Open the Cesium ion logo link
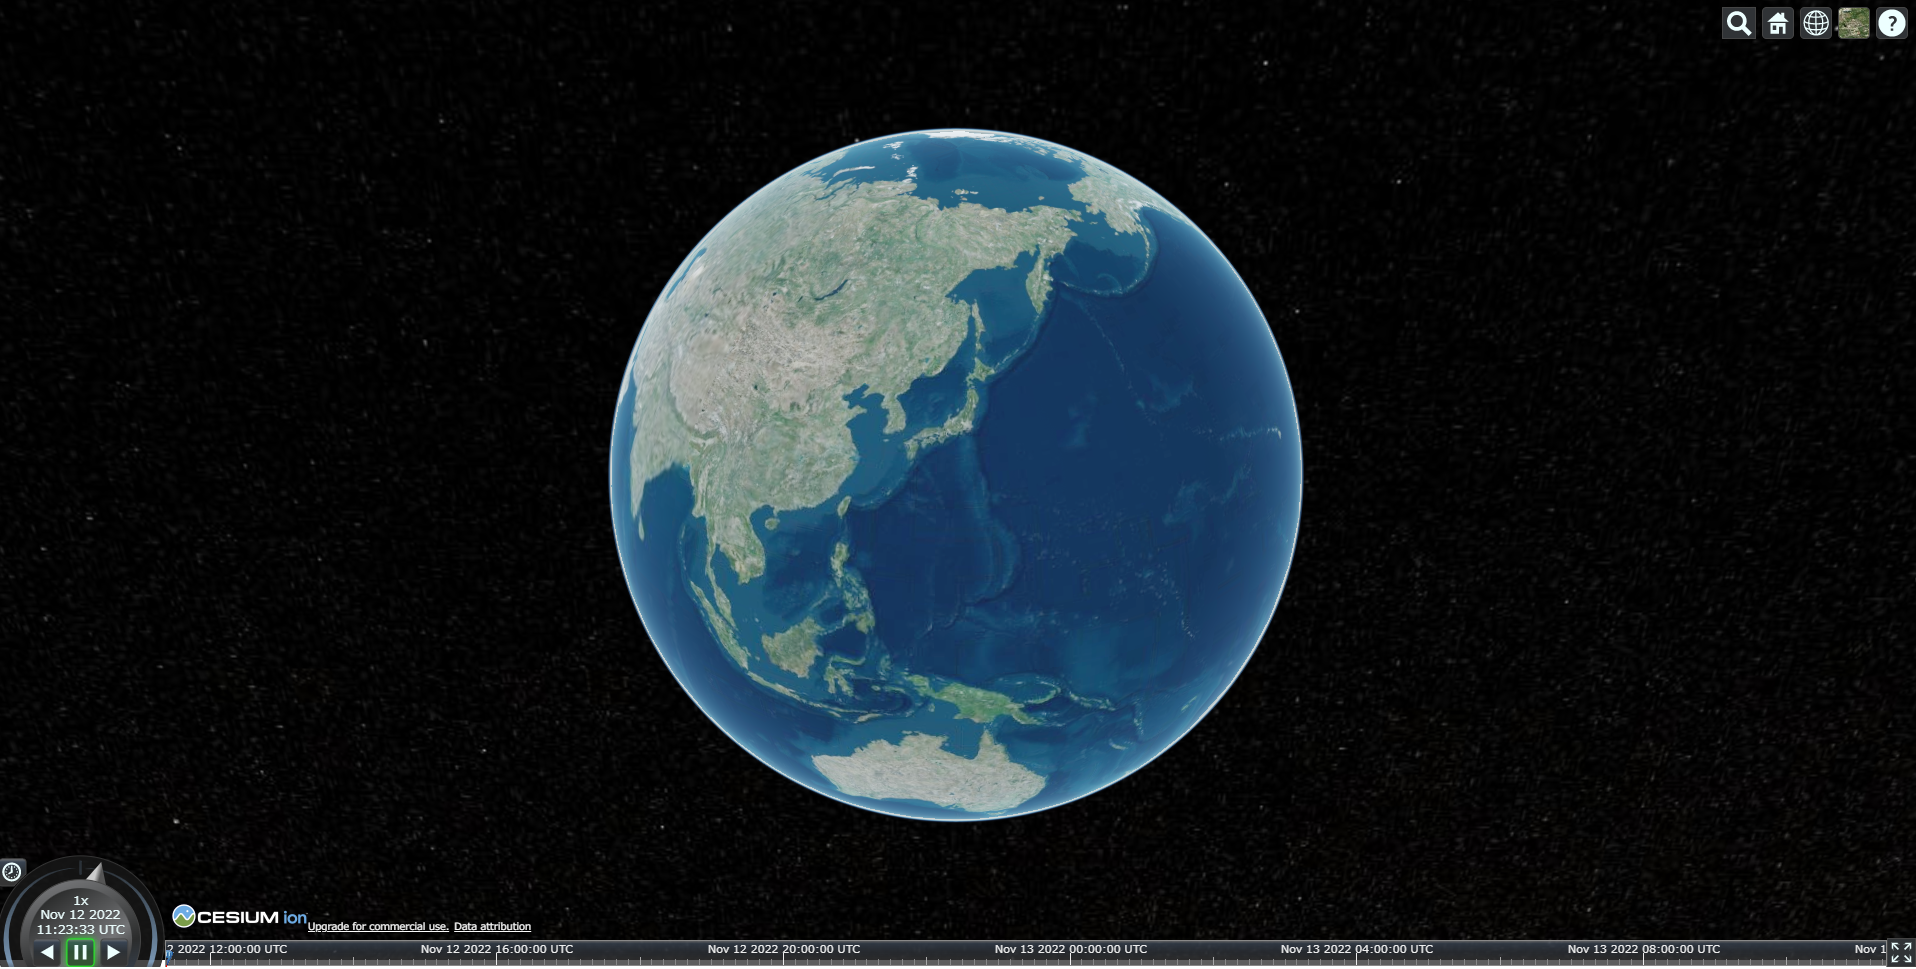The image size is (1916, 969). (240, 916)
